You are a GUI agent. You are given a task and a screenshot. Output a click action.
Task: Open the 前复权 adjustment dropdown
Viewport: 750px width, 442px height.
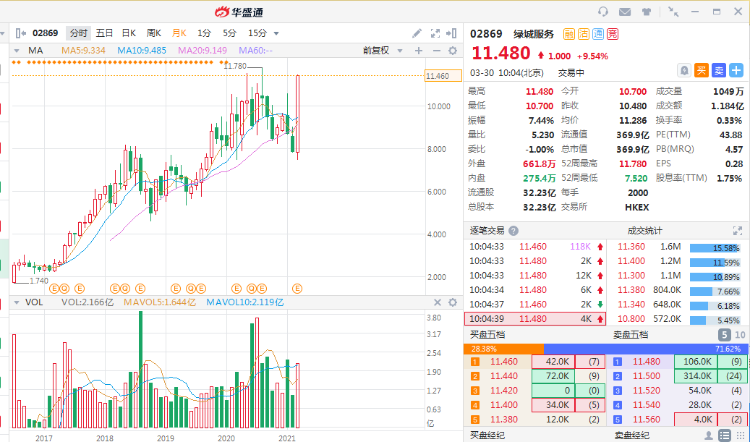point(377,49)
